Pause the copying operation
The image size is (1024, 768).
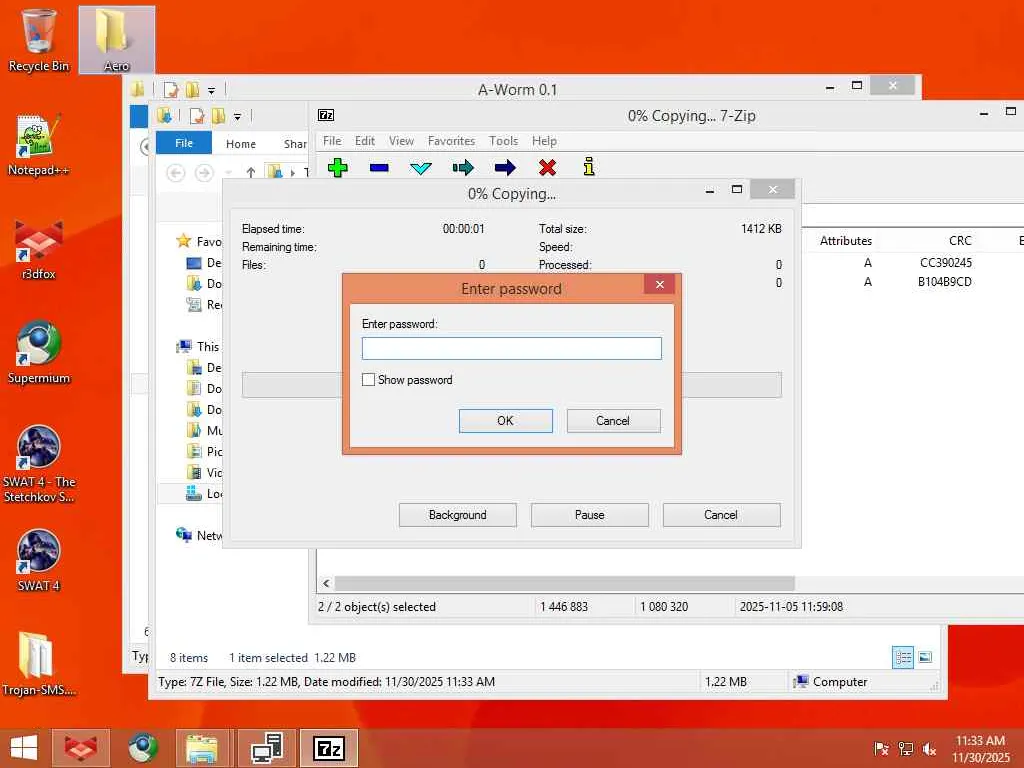click(589, 515)
